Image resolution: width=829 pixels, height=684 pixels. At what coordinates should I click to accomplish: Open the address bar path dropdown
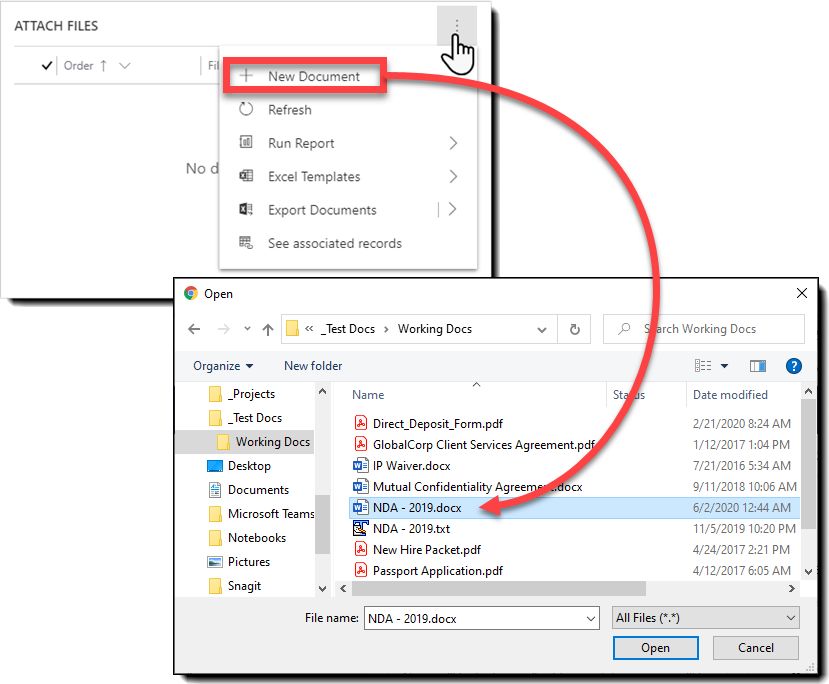point(542,329)
